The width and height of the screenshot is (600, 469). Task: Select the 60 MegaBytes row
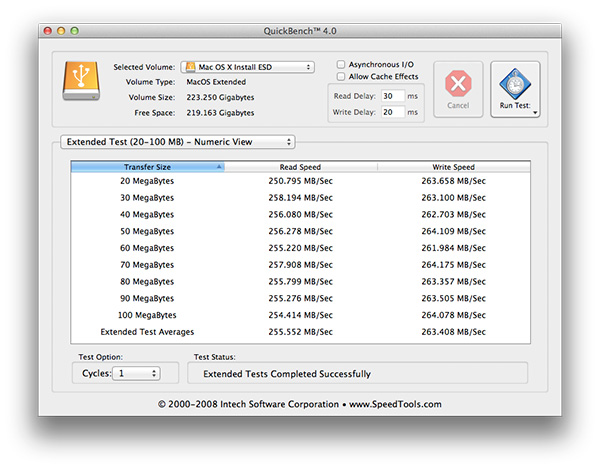coord(300,248)
